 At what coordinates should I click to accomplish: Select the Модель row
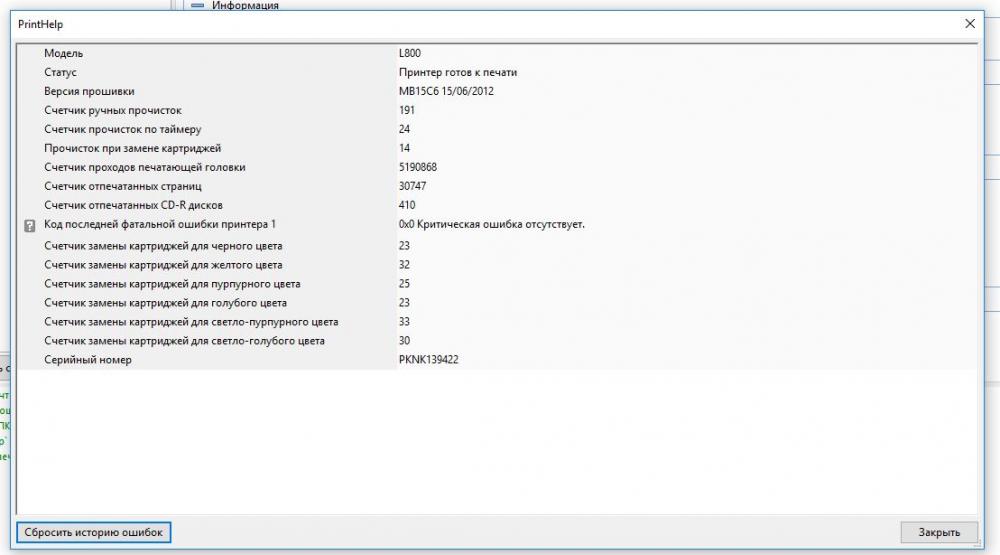(x=497, y=53)
